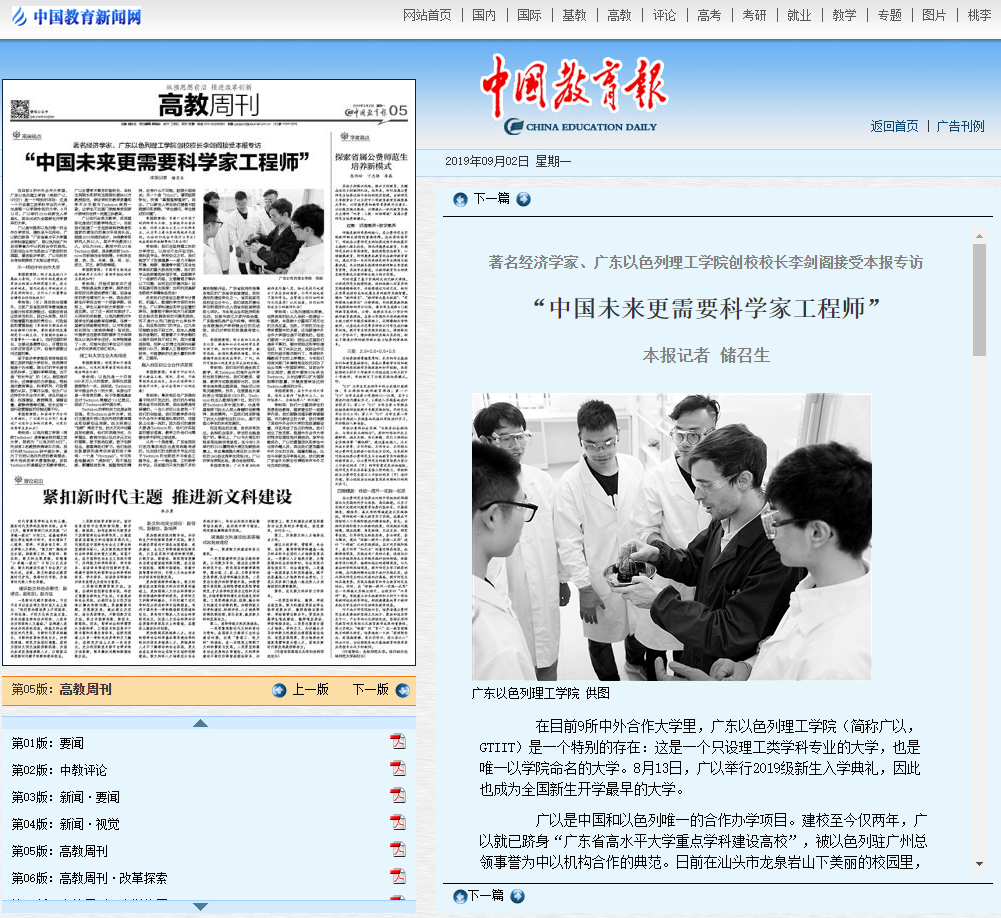Click the round arrow icon after 下一版
This screenshot has height=918, width=1001.
(402, 690)
